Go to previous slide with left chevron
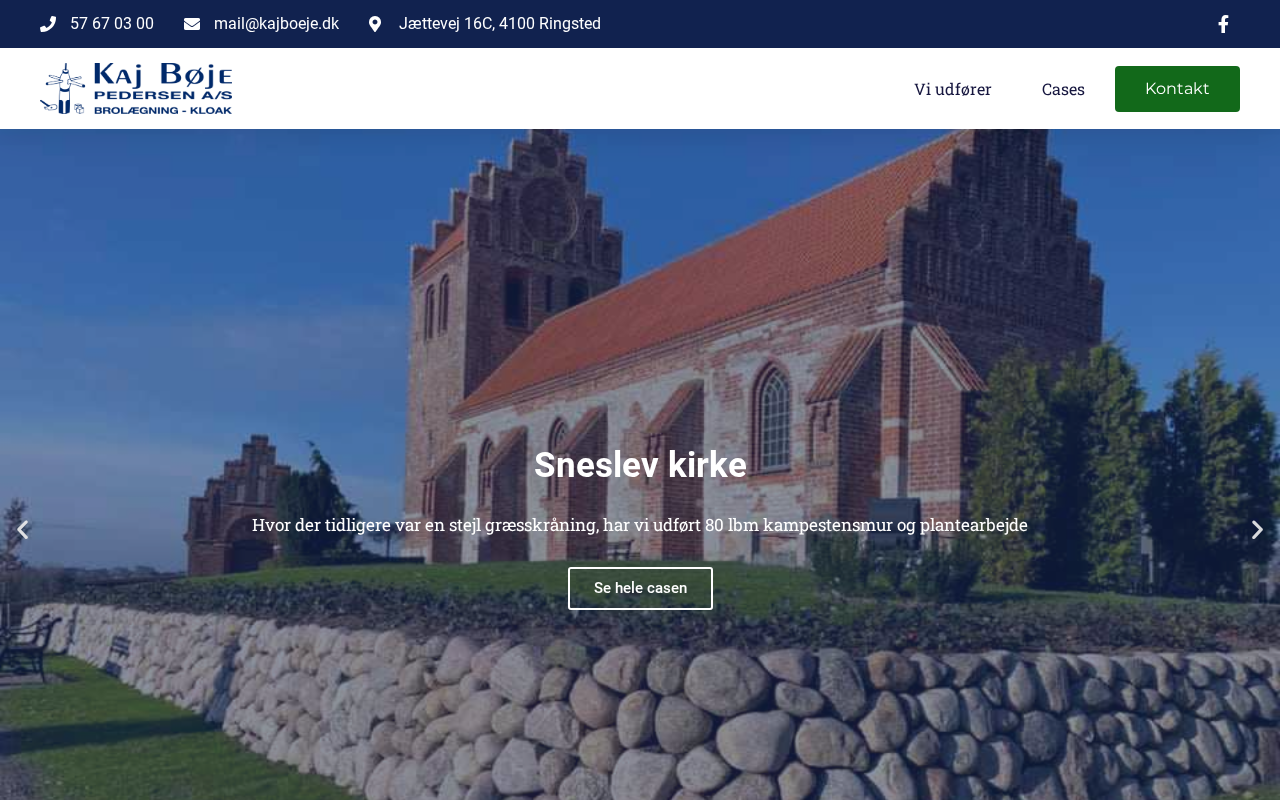Viewport: 1280px width, 800px height. tap(23, 530)
